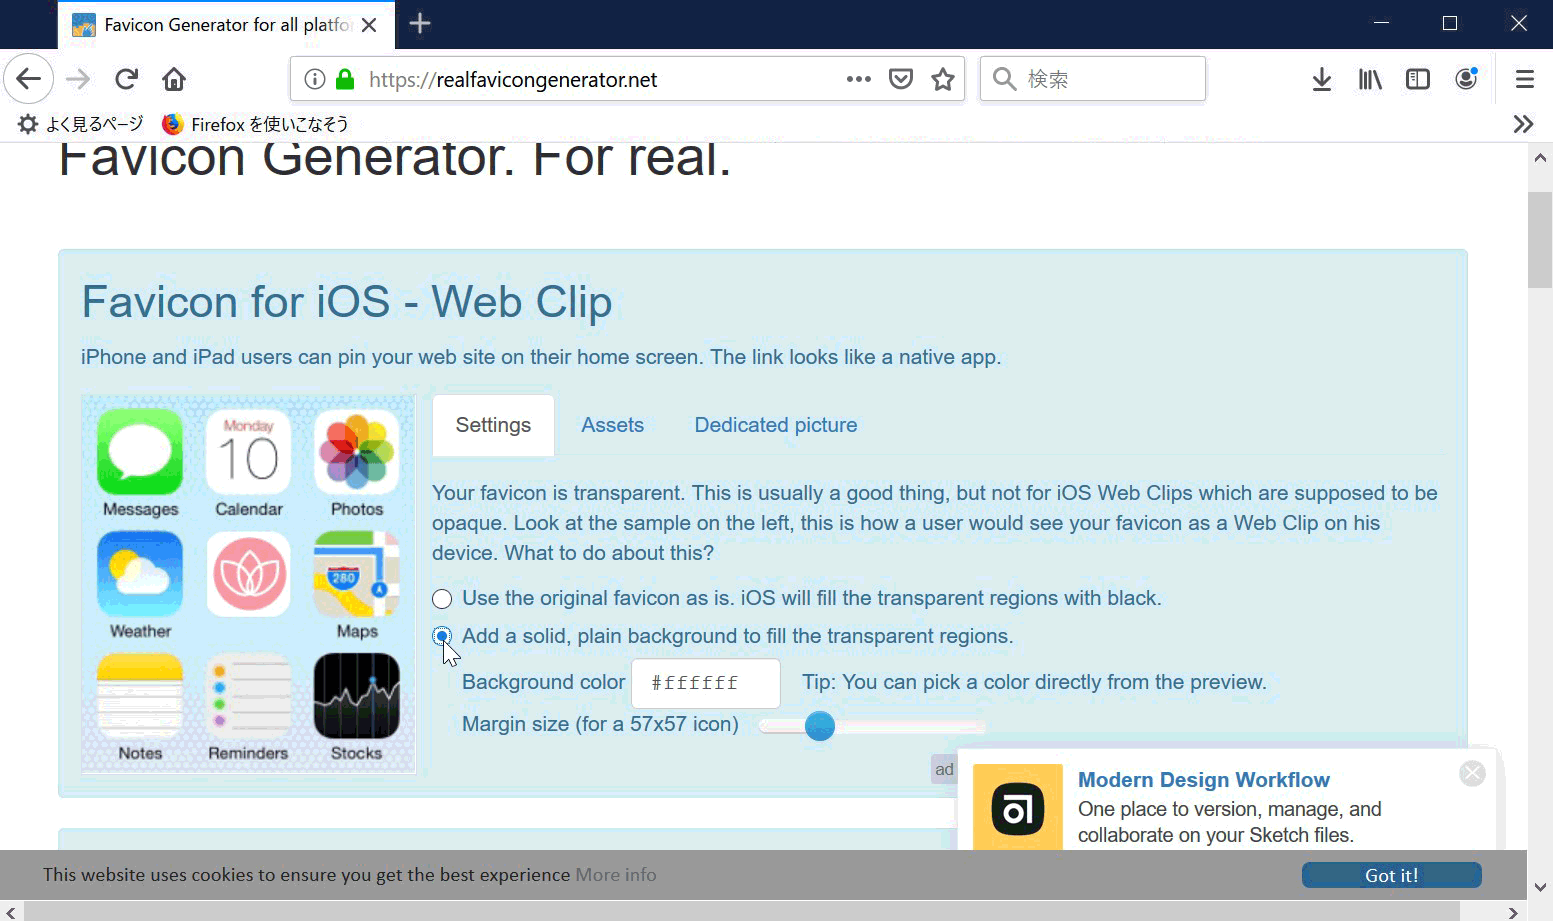Show more bookmarks toolbar items chevron

[1523, 124]
